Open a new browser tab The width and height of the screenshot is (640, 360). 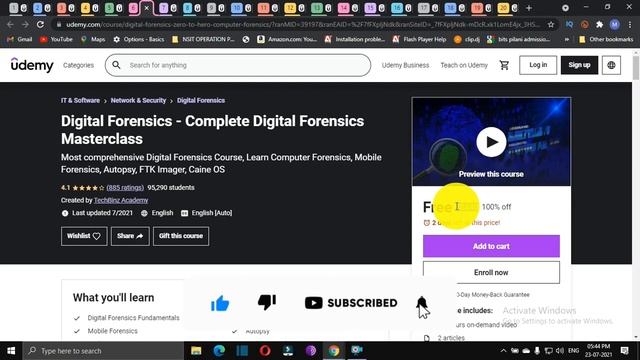click(x=529, y=8)
